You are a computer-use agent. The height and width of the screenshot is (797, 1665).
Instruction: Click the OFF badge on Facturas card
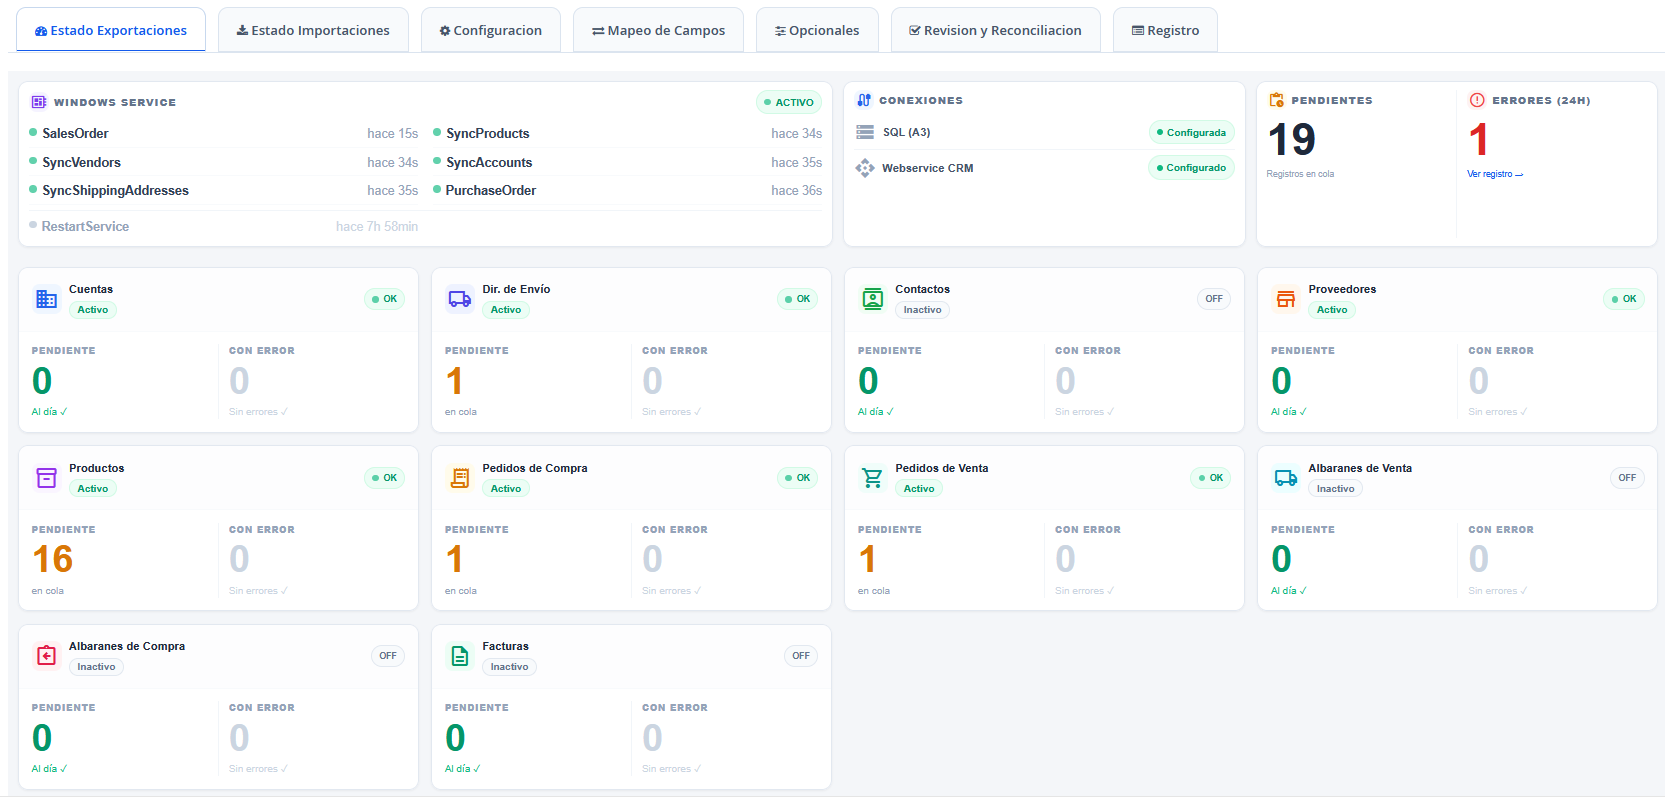[x=801, y=655]
